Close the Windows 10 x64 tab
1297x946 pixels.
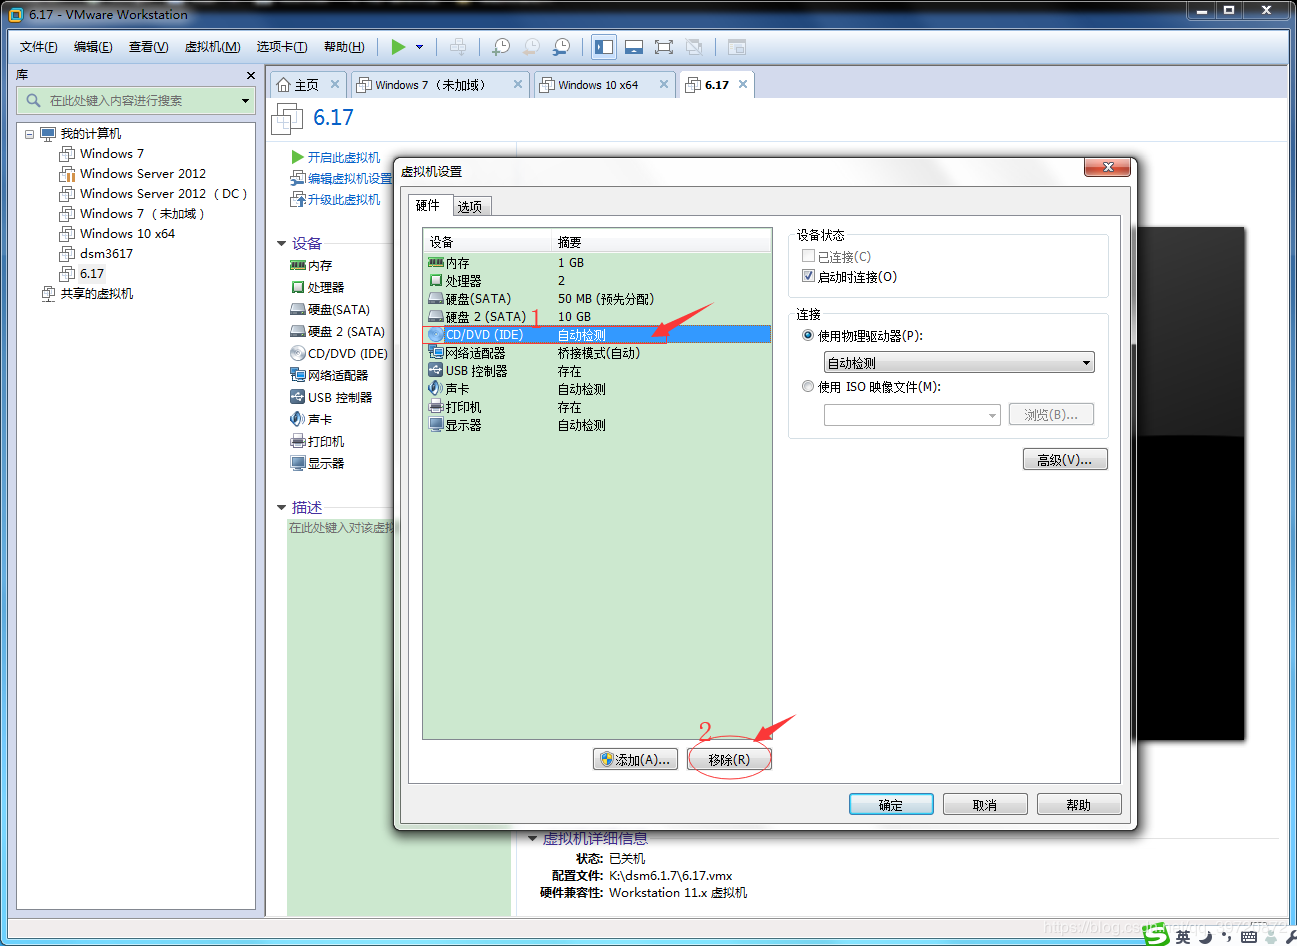[x=664, y=84]
